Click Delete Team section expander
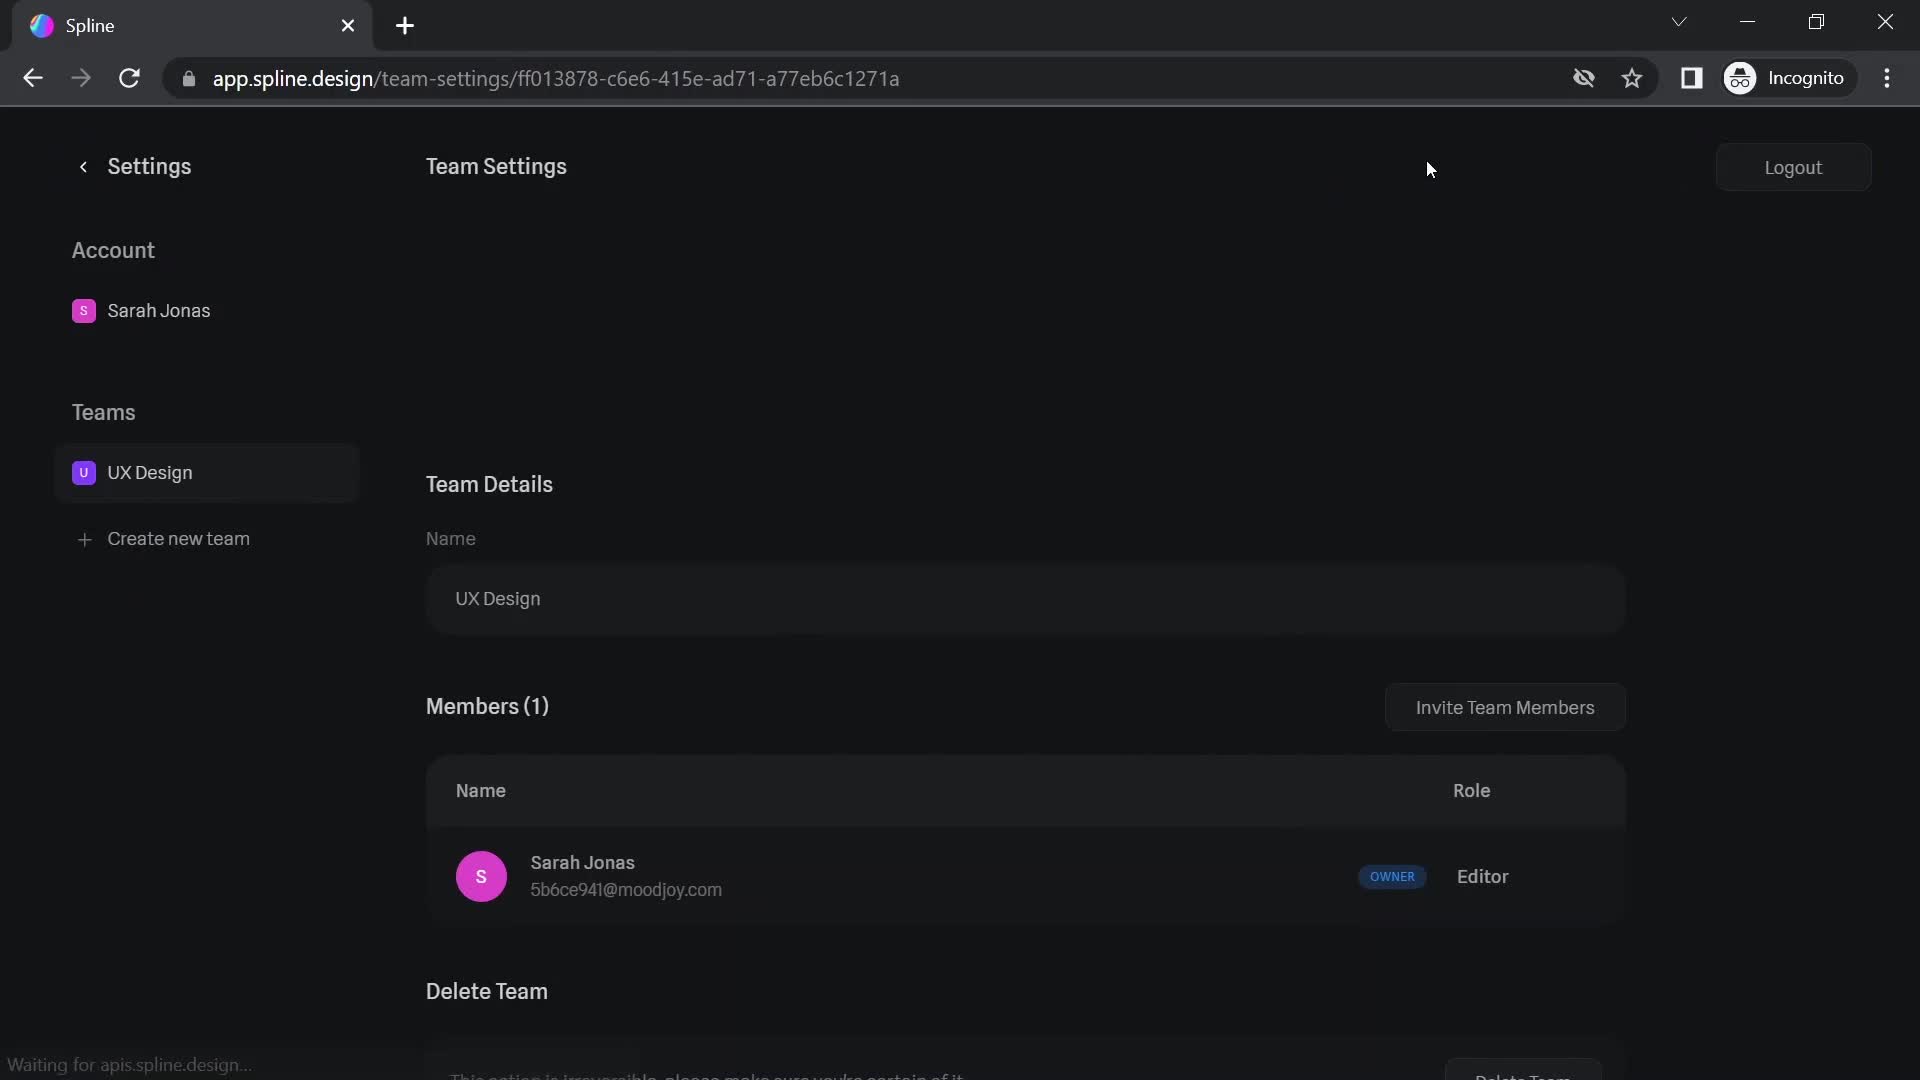This screenshot has width=1920, height=1080. 485,990
